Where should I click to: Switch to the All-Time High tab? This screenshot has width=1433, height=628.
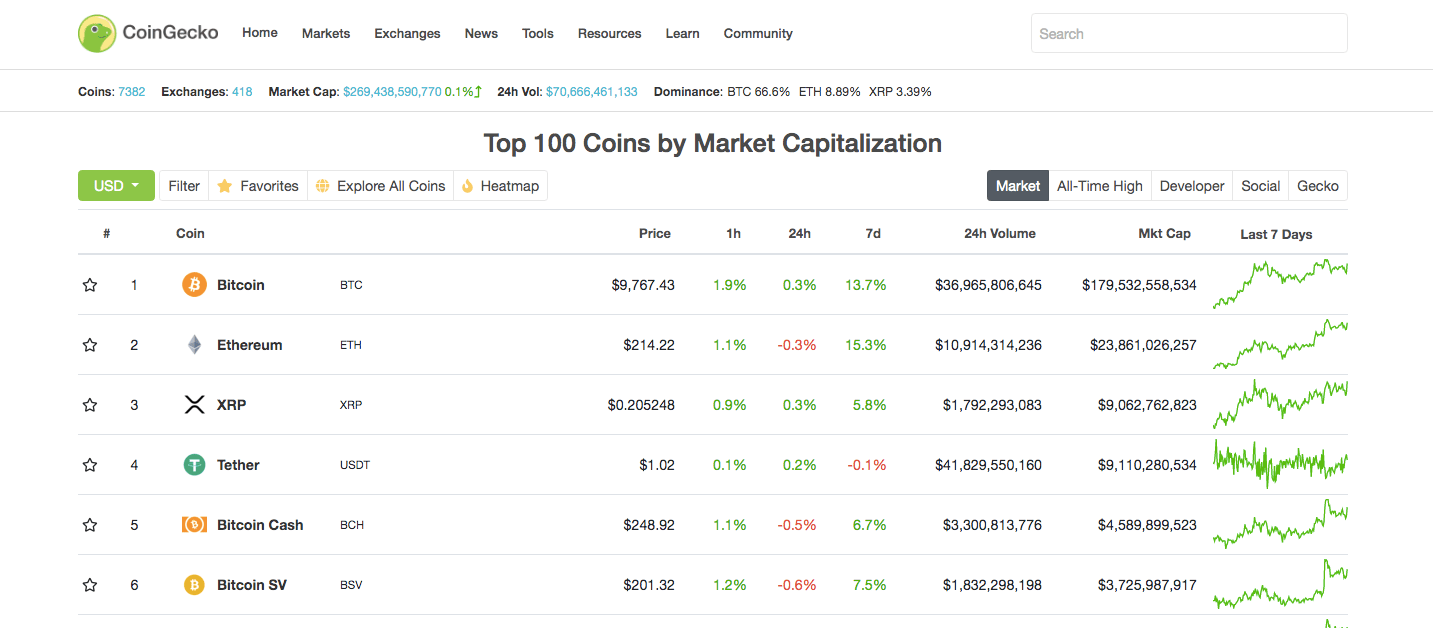1099,185
